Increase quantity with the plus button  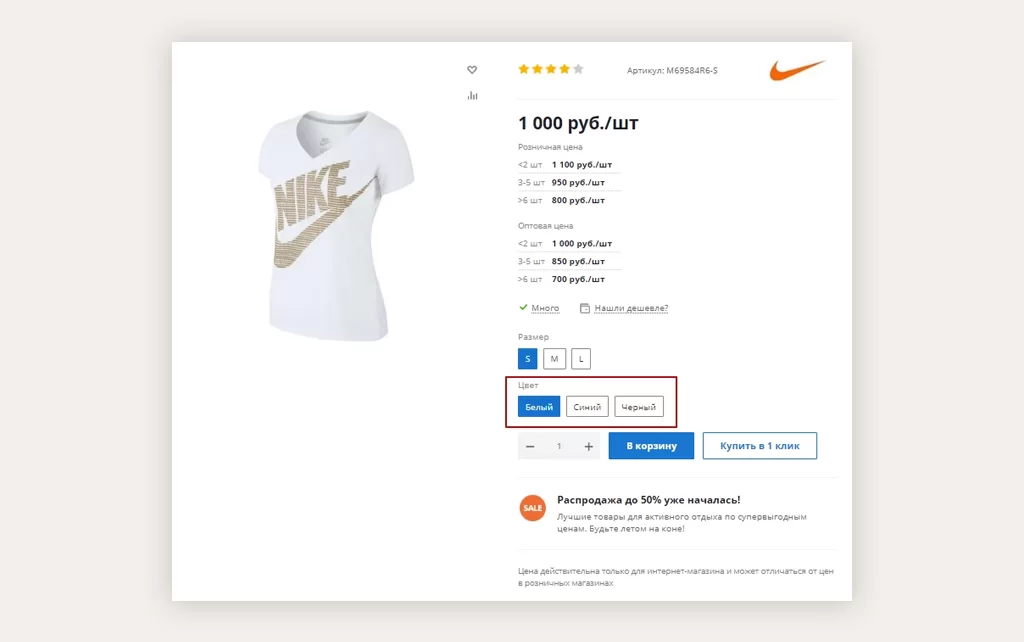589,446
